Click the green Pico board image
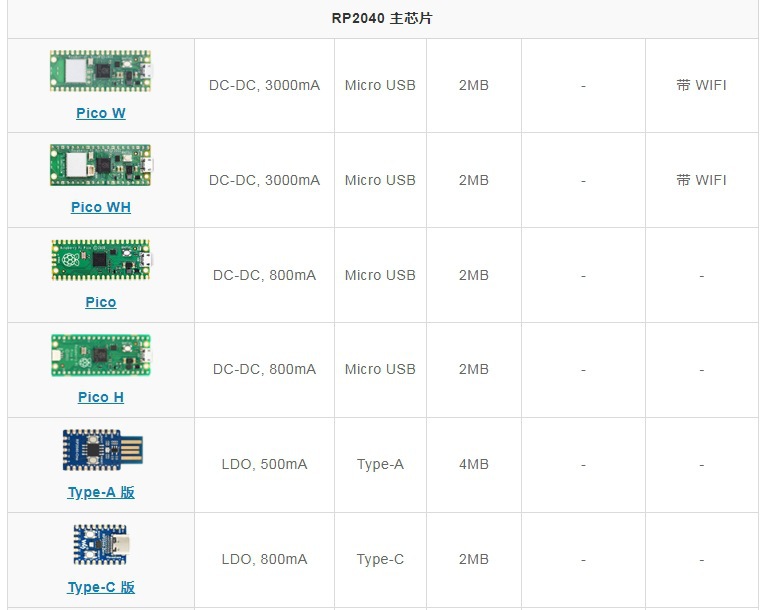Viewport: 766px width, 610px height. pos(101,260)
